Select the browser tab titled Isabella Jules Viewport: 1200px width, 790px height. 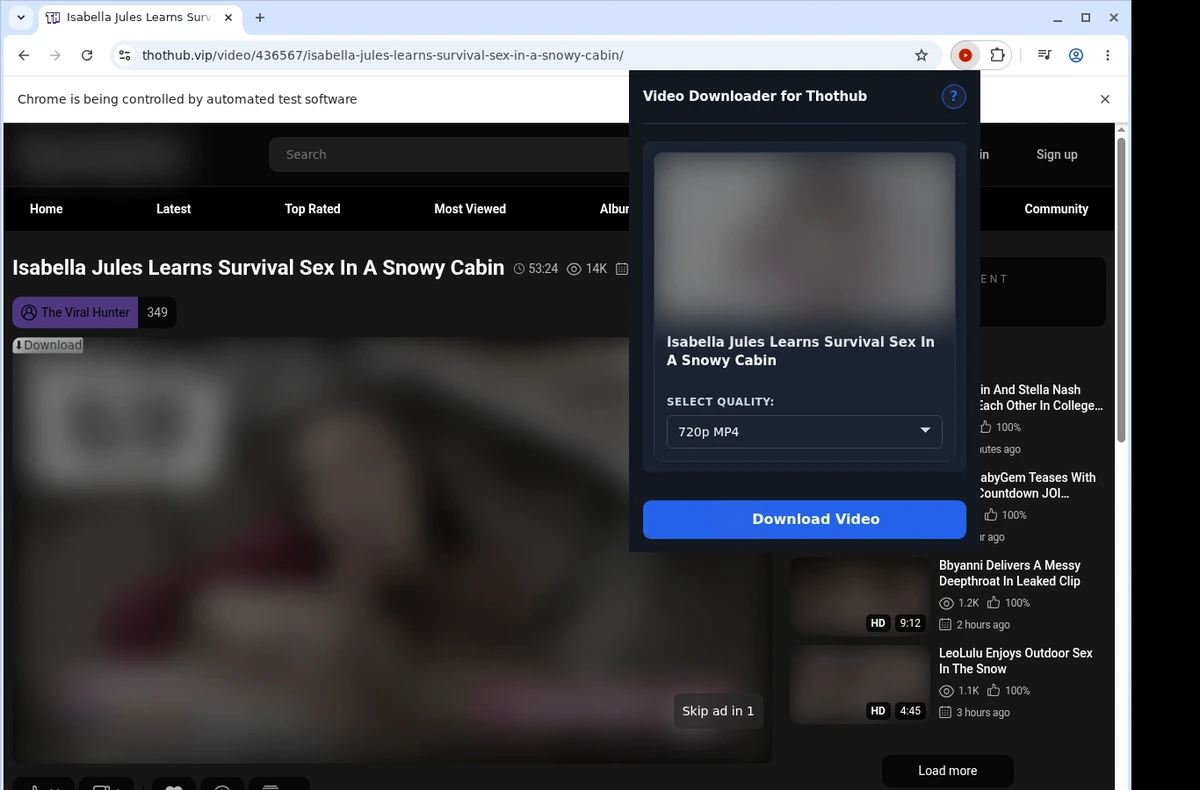140,18
